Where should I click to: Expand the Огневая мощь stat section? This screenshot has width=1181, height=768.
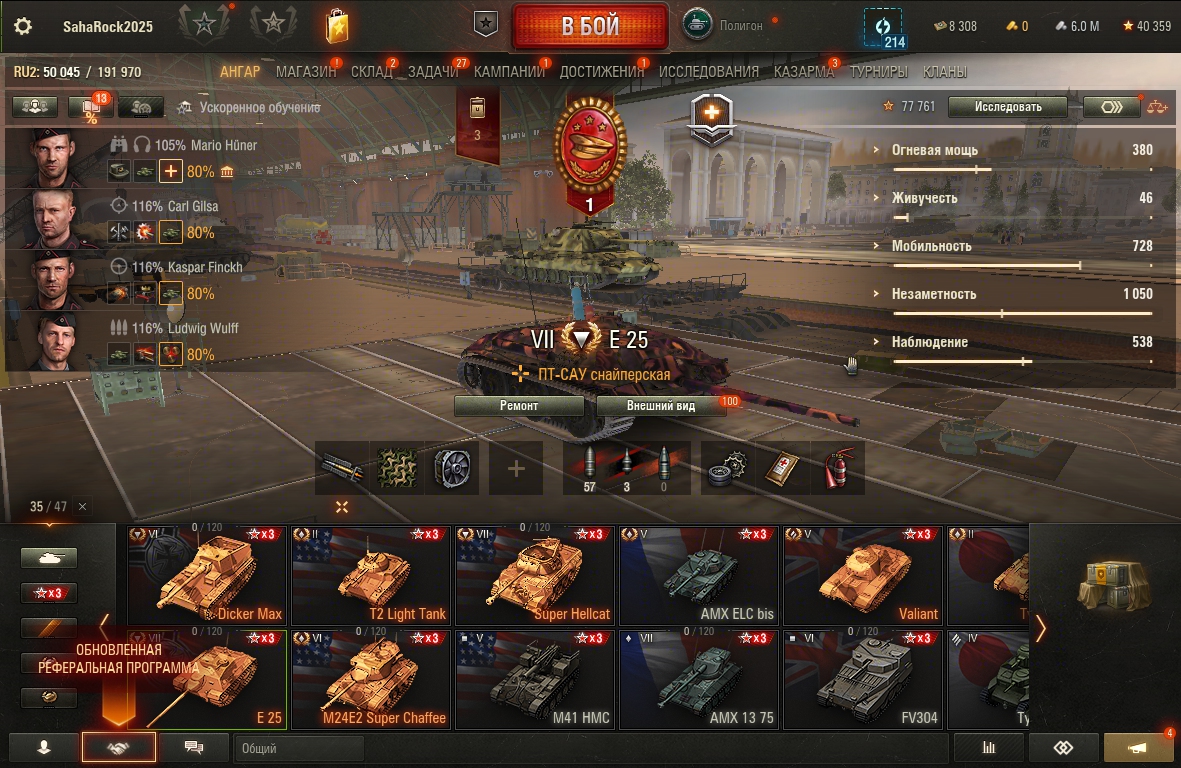coord(935,150)
